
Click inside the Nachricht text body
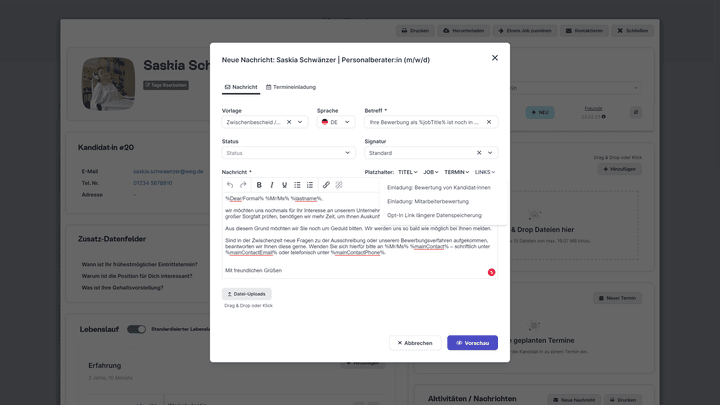[360, 235]
